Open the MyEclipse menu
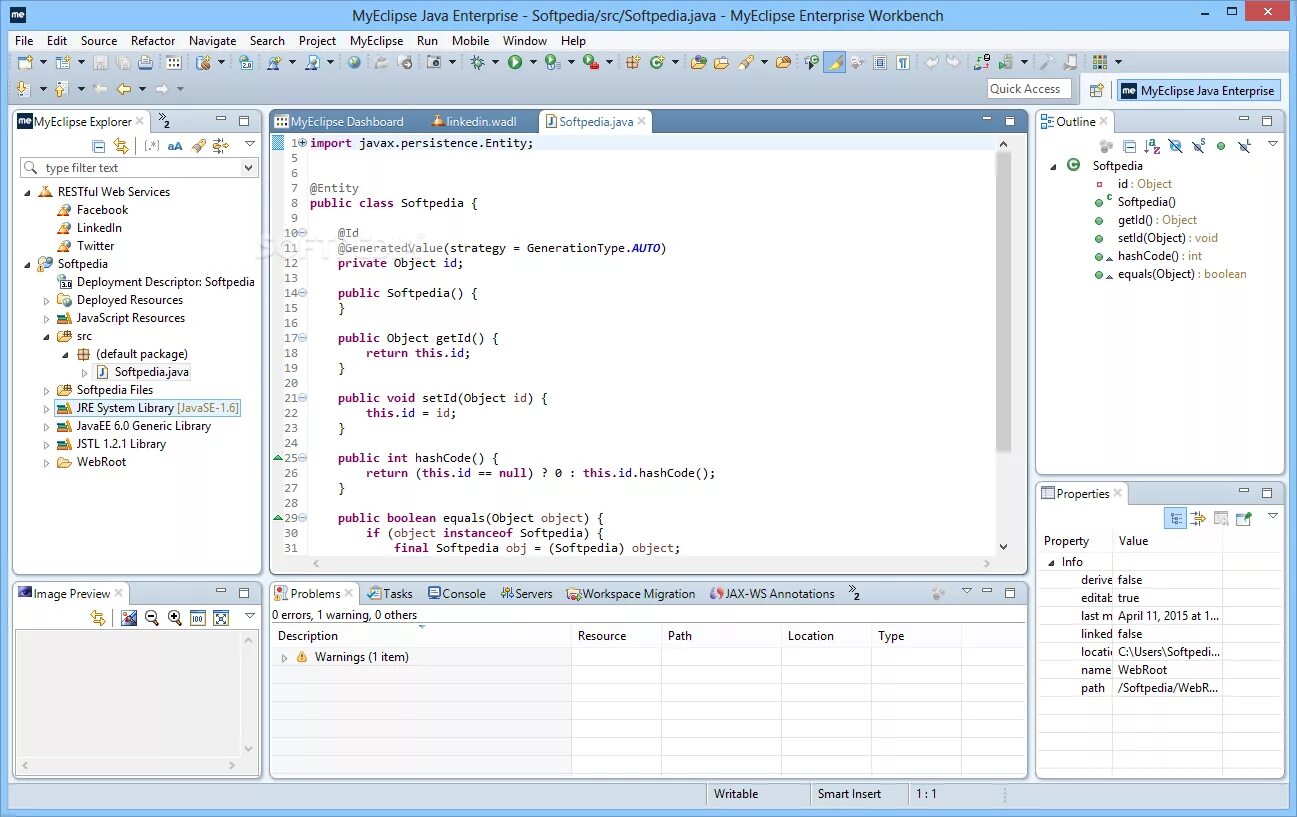This screenshot has height=817, width=1297. (x=376, y=41)
